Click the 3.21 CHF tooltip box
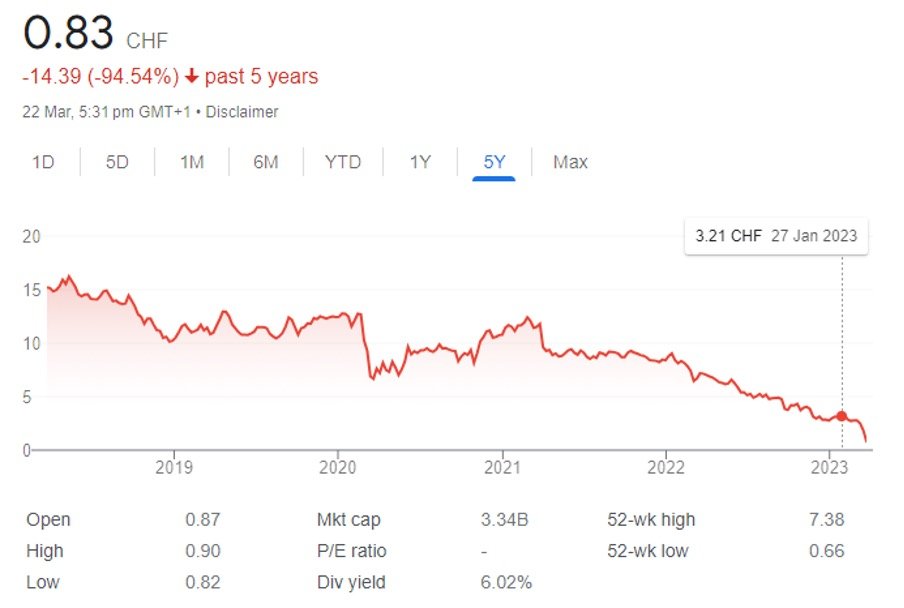Screen dimensions: 904x608 point(776,237)
